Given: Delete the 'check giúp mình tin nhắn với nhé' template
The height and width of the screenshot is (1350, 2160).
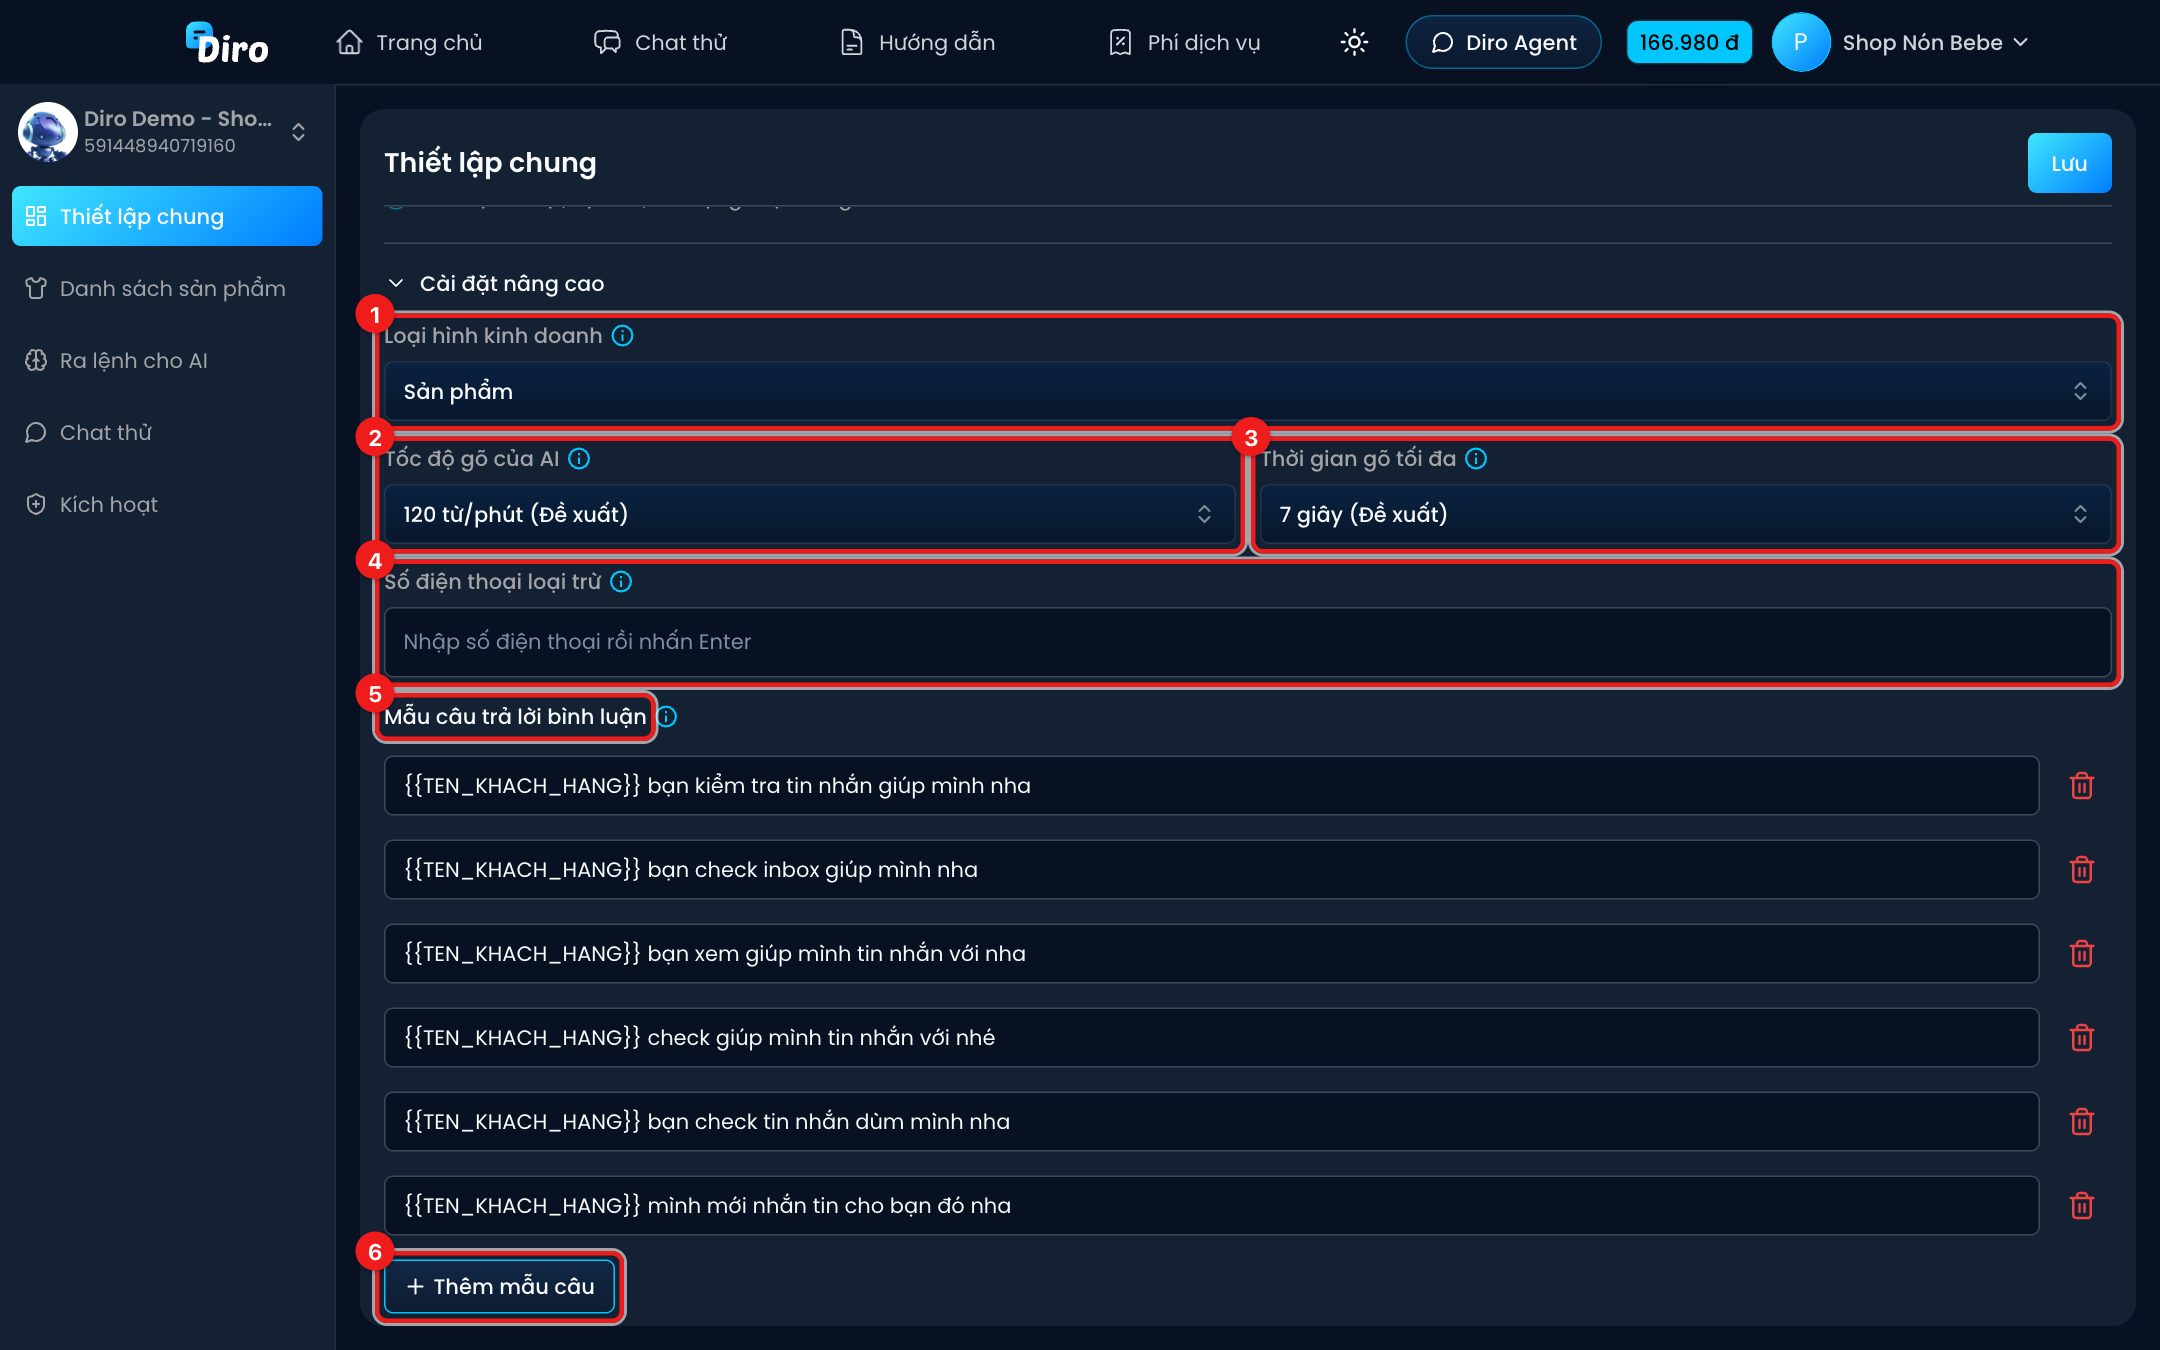Looking at the screenshot, I should [x=2082, y=1038].
